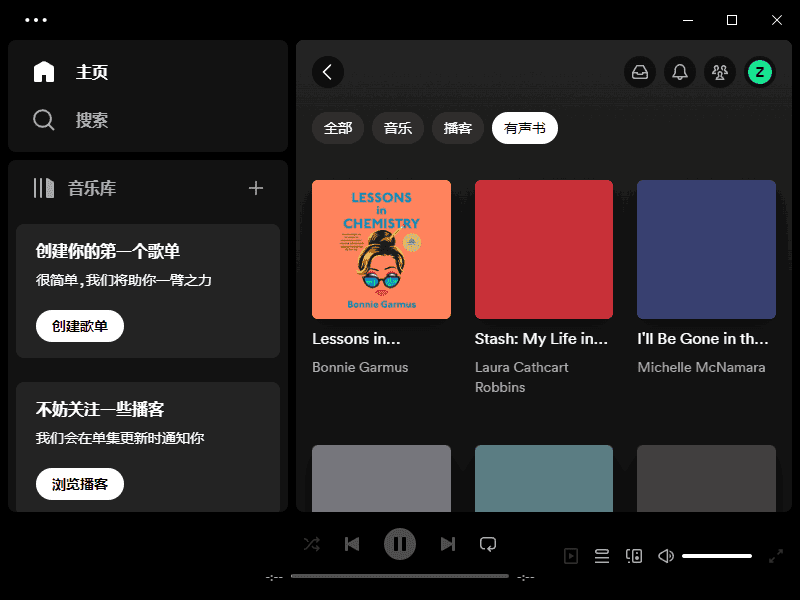Open your profile via the Z avatar

tap(759, 72)
